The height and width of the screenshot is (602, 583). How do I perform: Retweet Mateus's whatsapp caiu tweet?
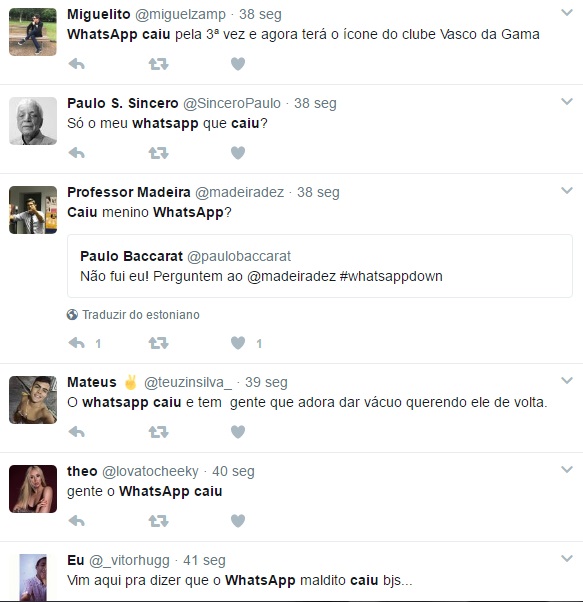point(159,432)
